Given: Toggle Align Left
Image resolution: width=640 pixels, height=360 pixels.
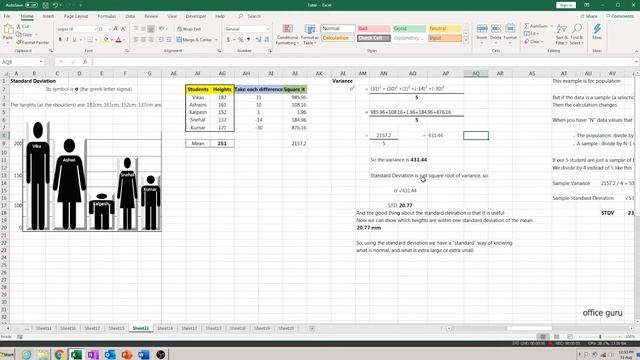Looking at the screenshot, I should [136, 40].
